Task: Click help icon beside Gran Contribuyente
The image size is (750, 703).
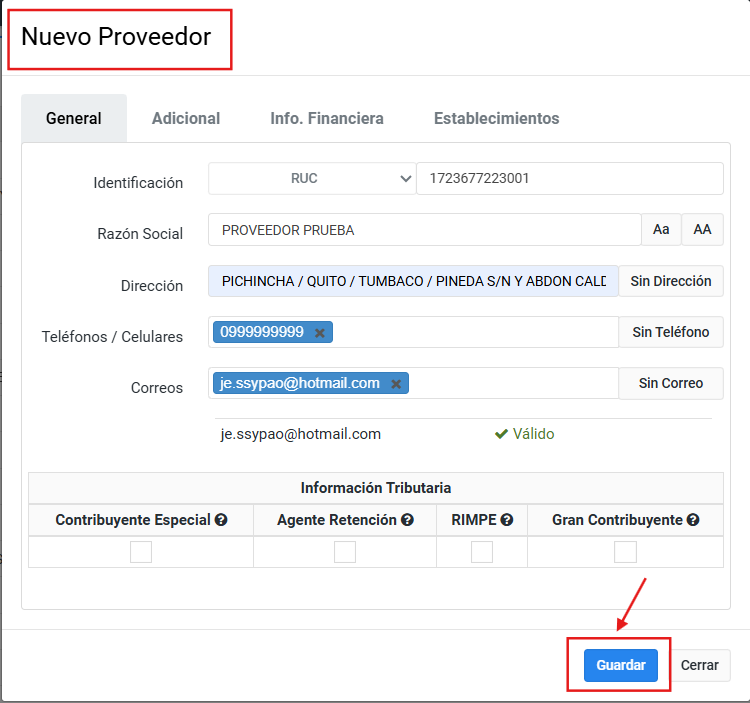Action: 693,520
